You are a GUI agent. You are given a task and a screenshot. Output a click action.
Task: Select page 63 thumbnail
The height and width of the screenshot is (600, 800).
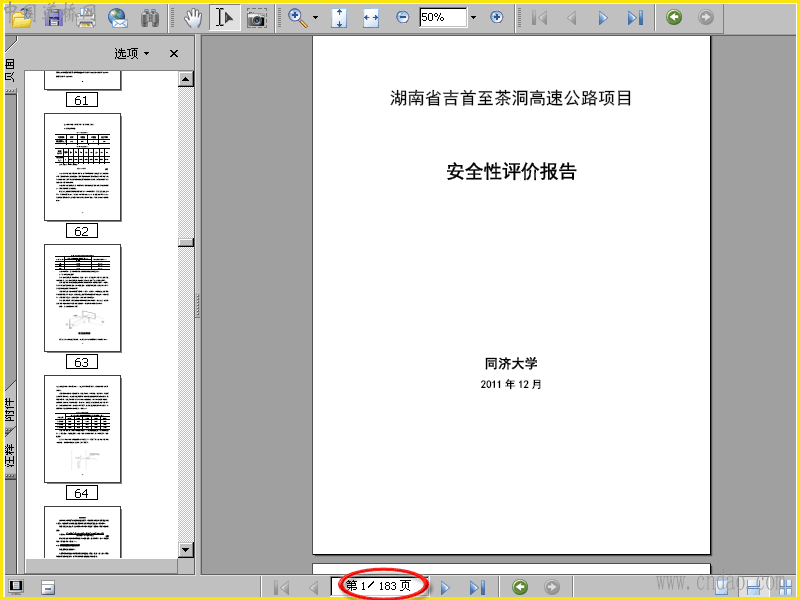(83, 298)
